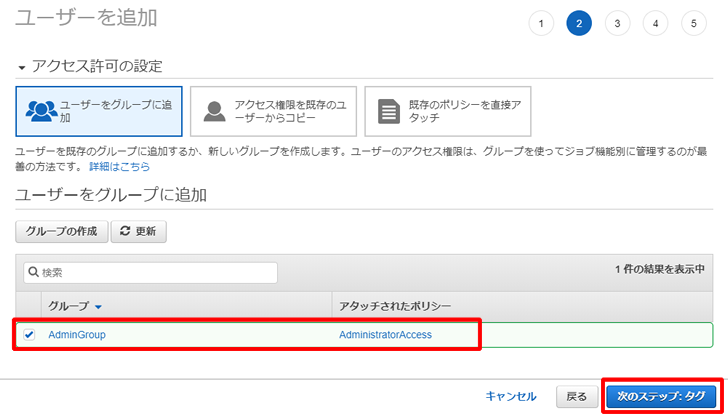The width and height of the screenshot is (728, 414).
Task: Click the policy document icon
Action: click(x=389, y=111)
